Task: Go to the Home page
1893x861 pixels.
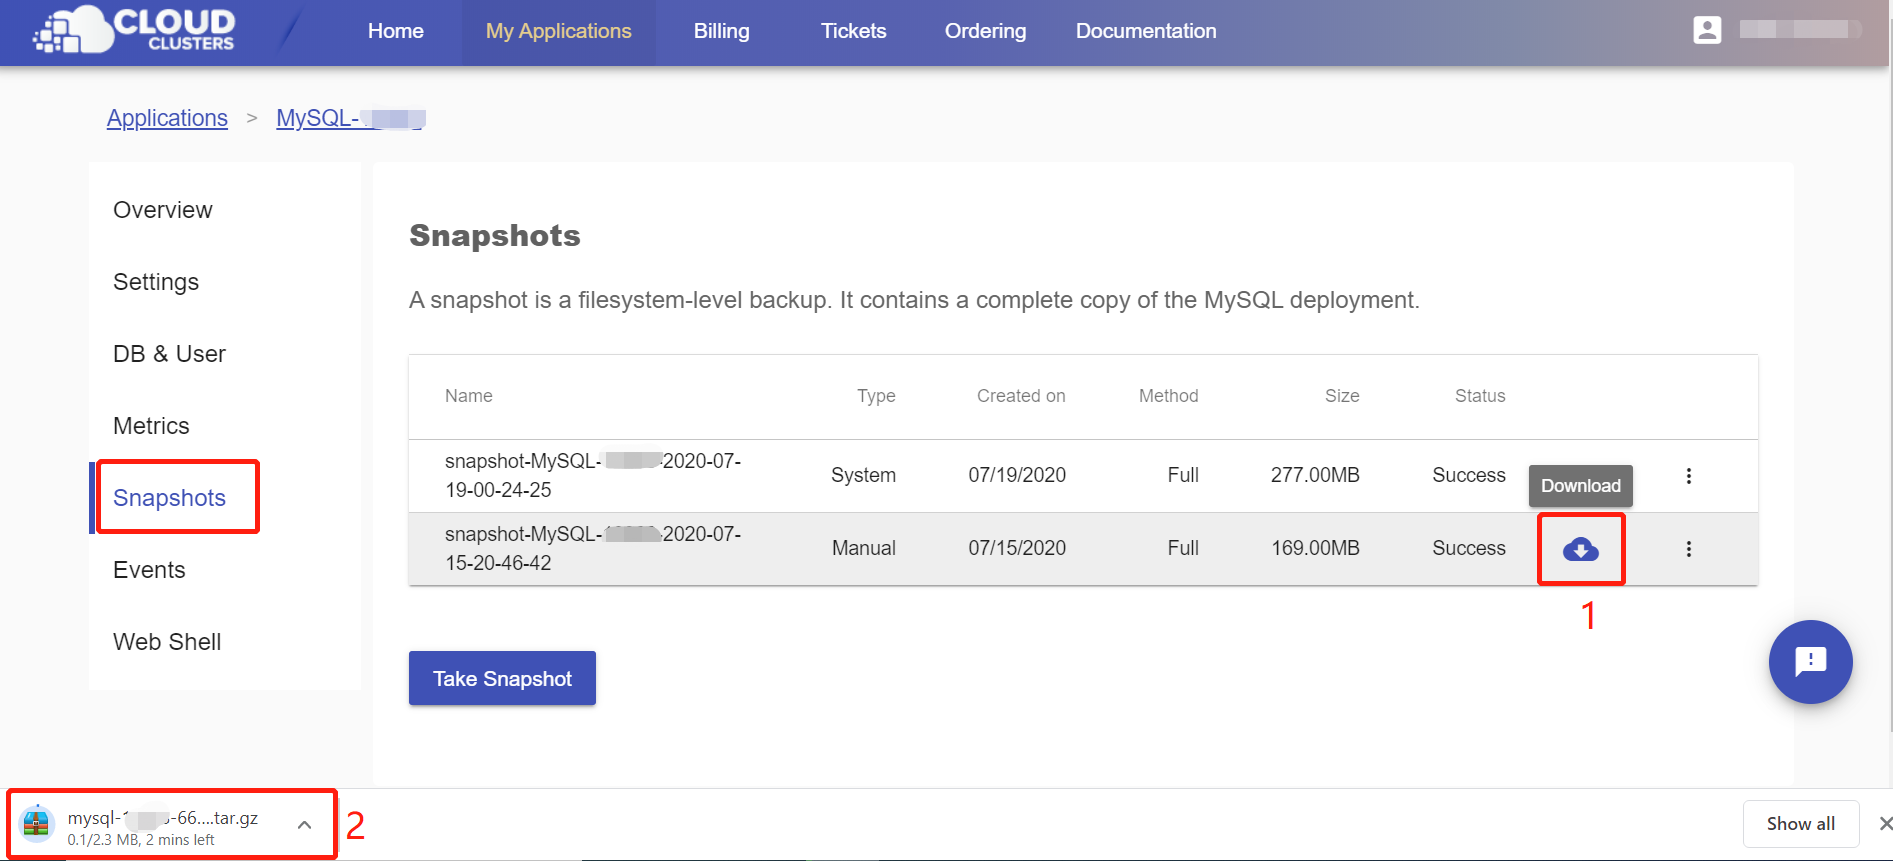Action: 396,31
